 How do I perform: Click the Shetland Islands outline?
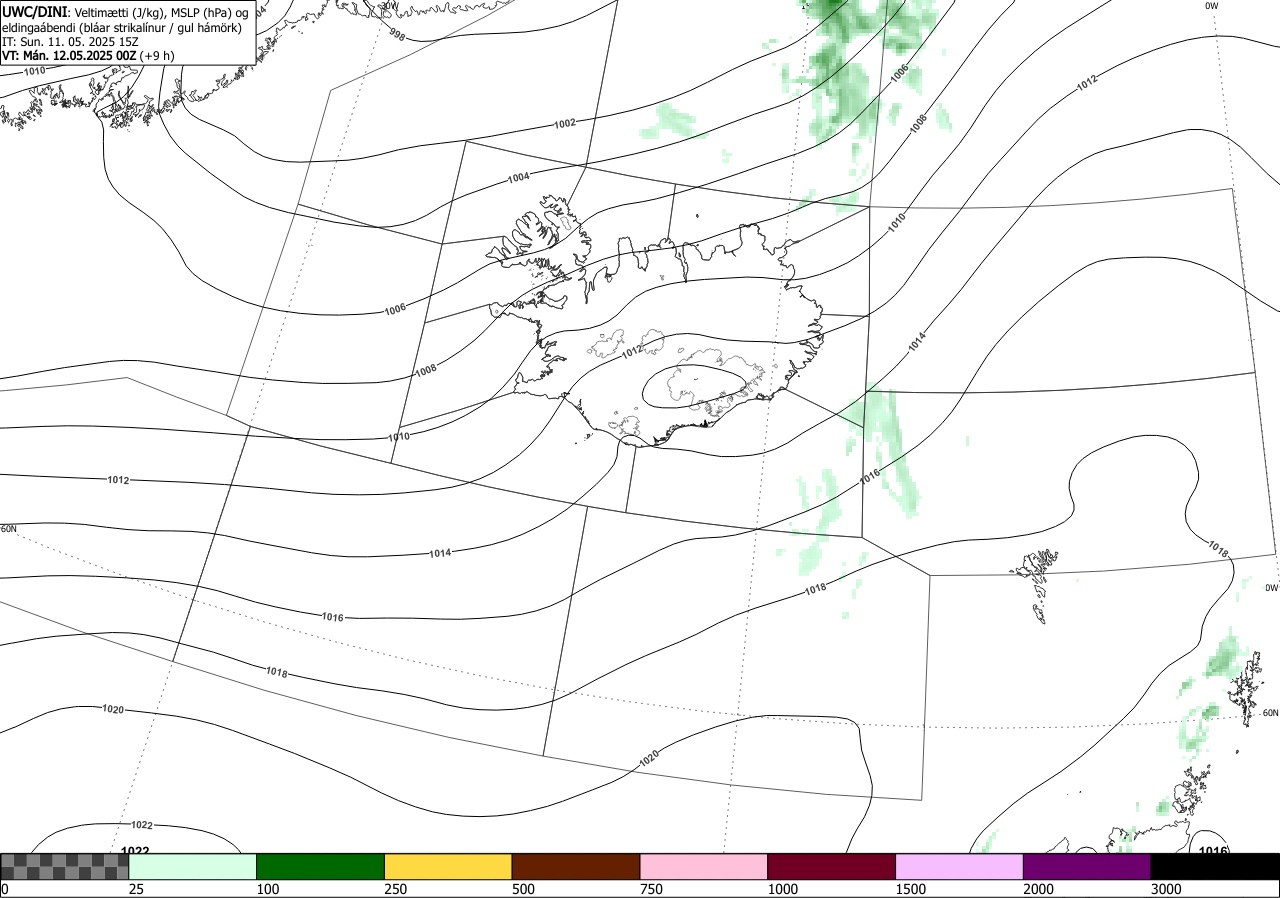(x=1247, y=690)
